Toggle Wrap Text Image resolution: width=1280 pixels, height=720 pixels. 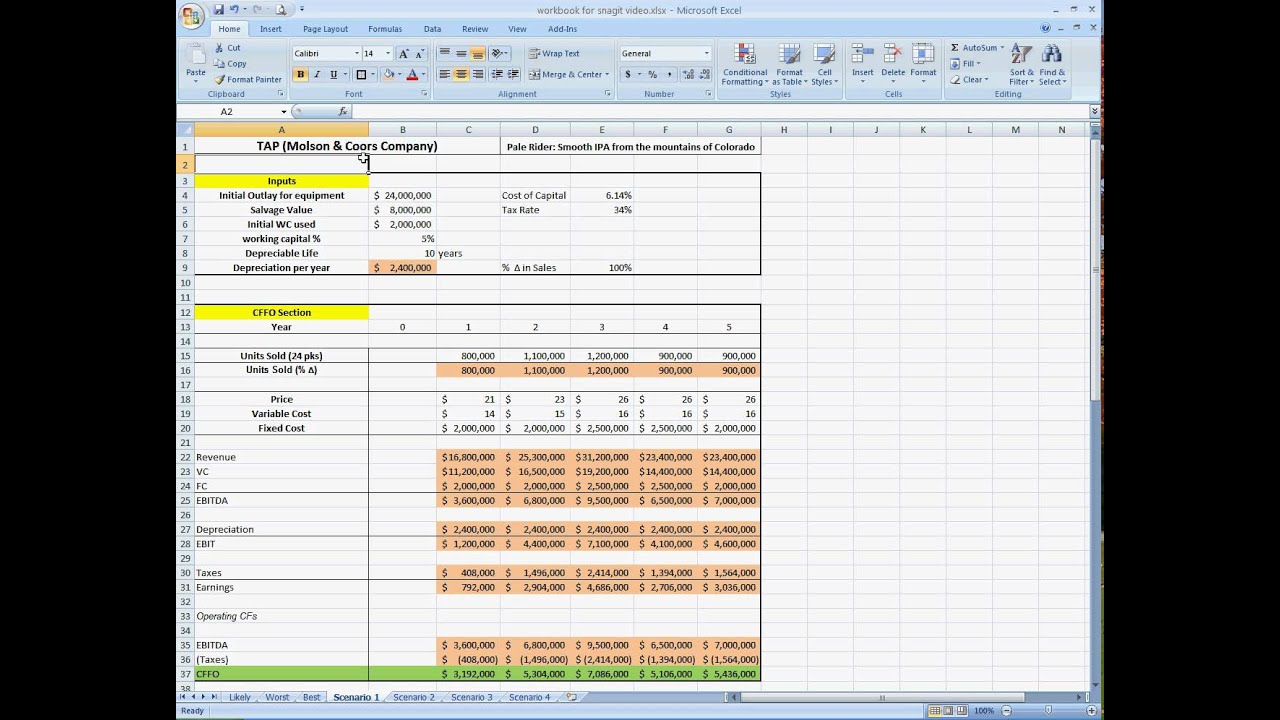(554, 53)
